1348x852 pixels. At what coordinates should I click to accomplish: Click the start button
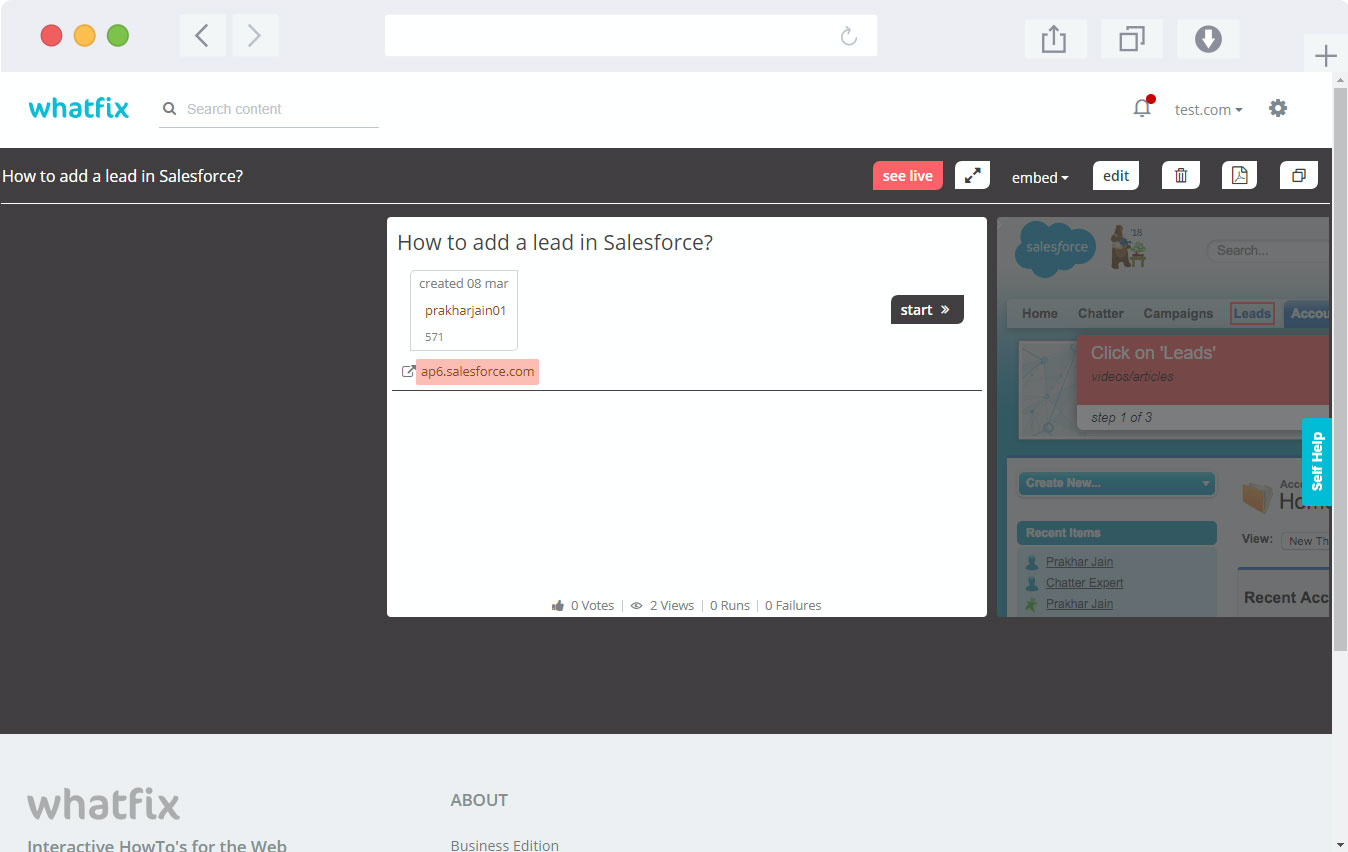[927, 310]
